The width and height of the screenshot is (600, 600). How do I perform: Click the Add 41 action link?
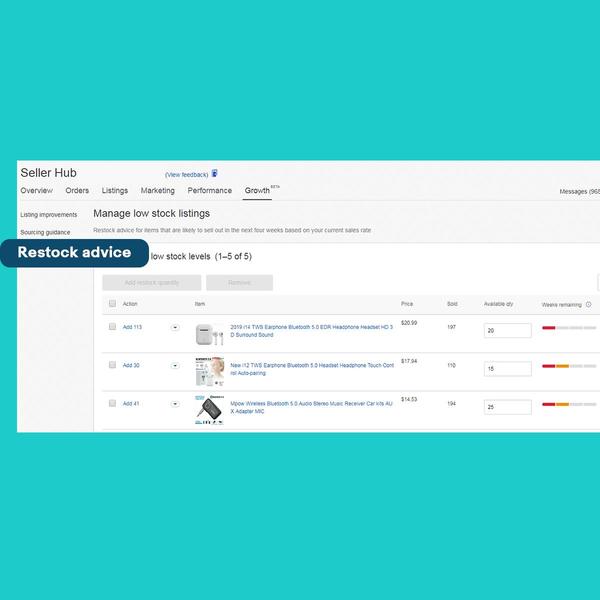[x=131, y=404]
